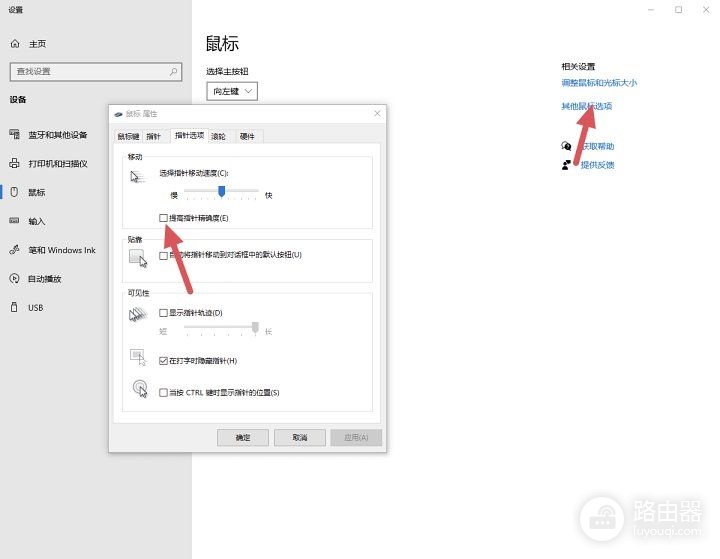Enable show pointer location on CTRL
The image size is (720, 559).
click(163, 392)
